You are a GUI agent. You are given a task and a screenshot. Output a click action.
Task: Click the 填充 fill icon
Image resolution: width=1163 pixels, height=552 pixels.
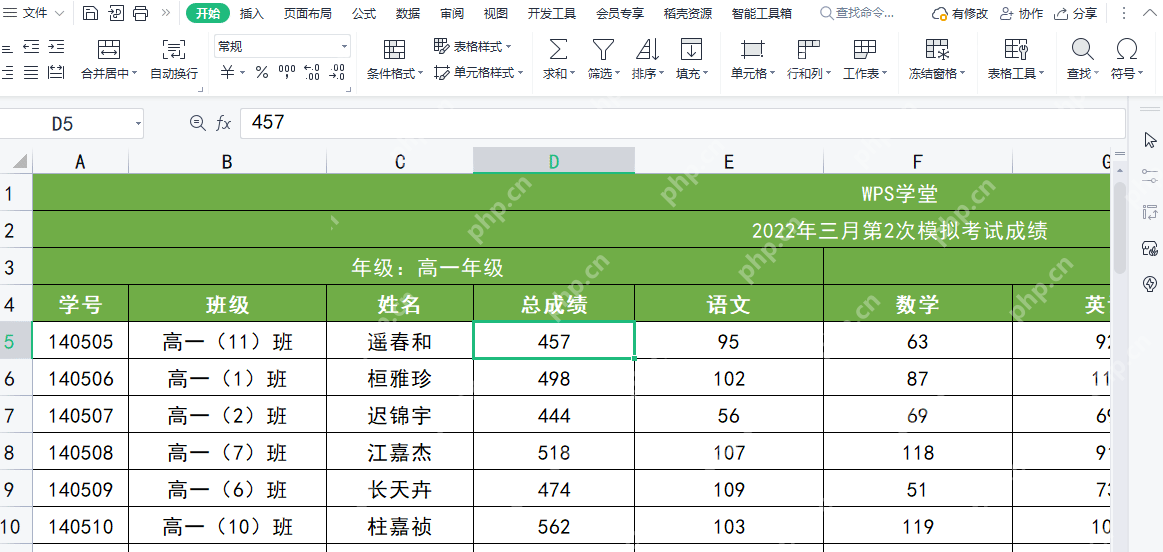click(691, 50)
